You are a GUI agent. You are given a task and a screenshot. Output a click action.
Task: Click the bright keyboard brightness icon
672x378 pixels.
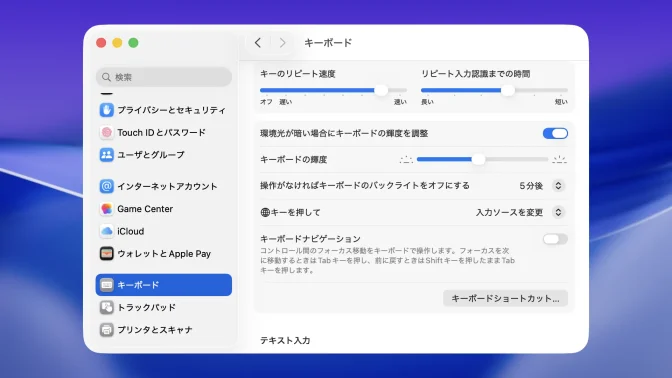pos(559,159)
